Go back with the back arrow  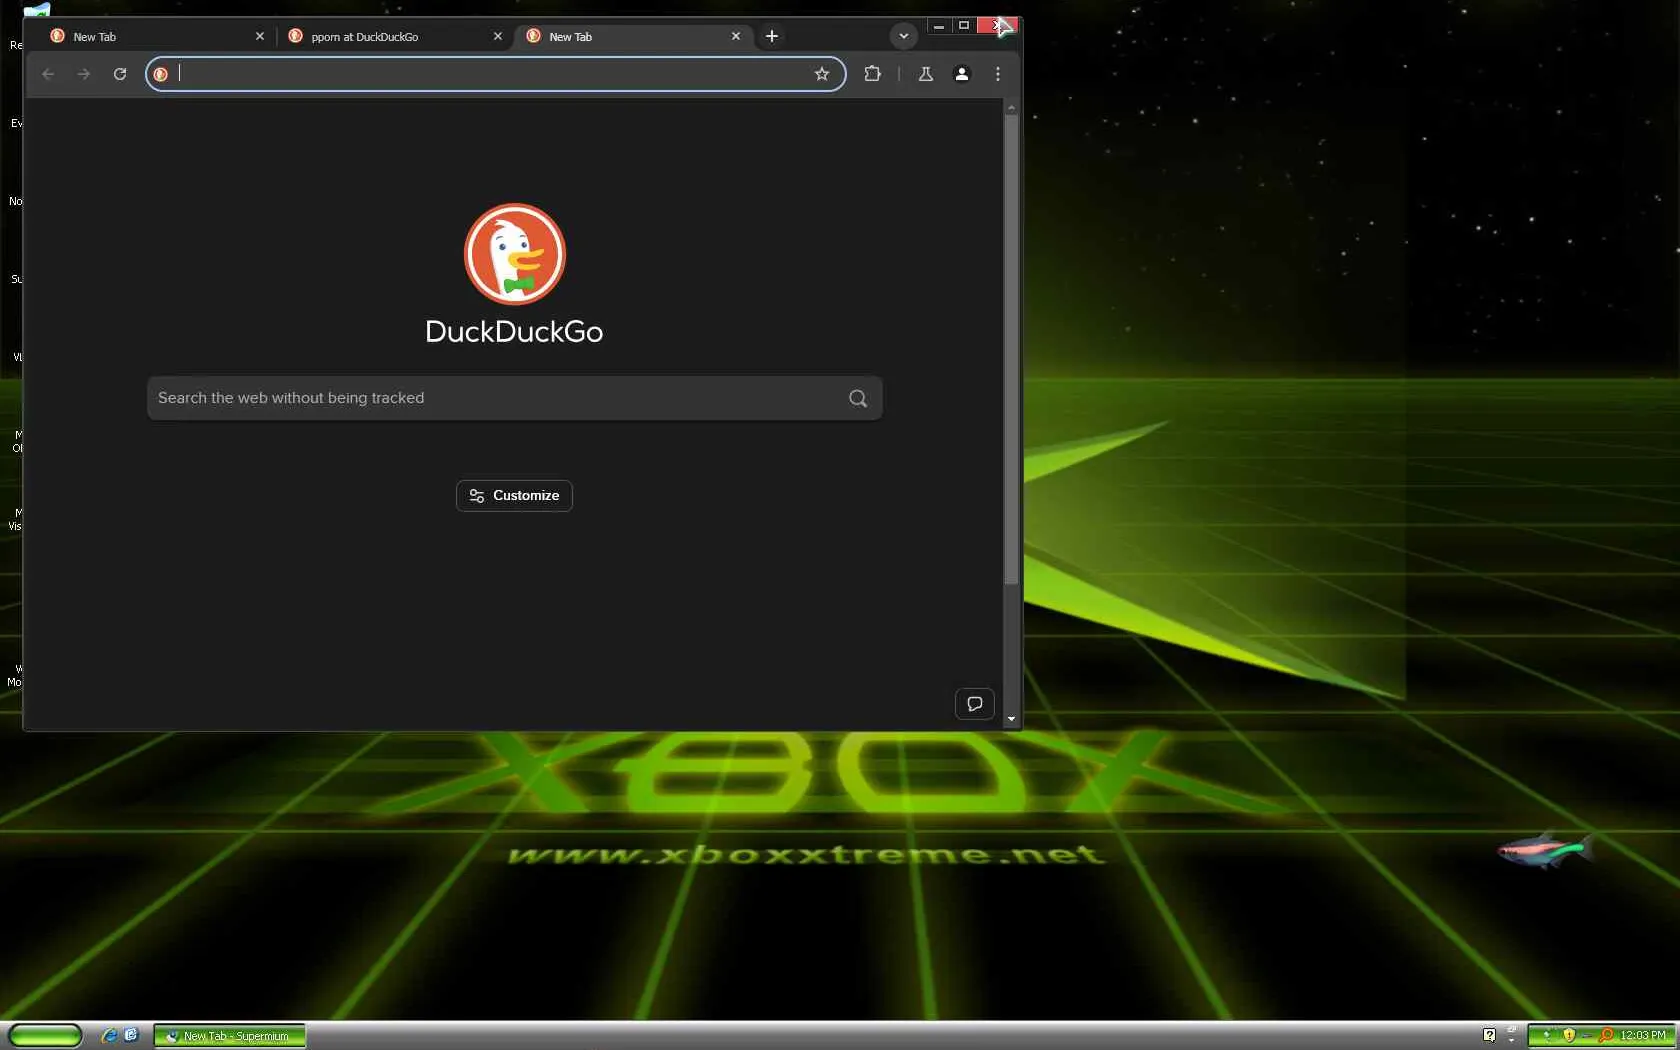tap(48, 74)
